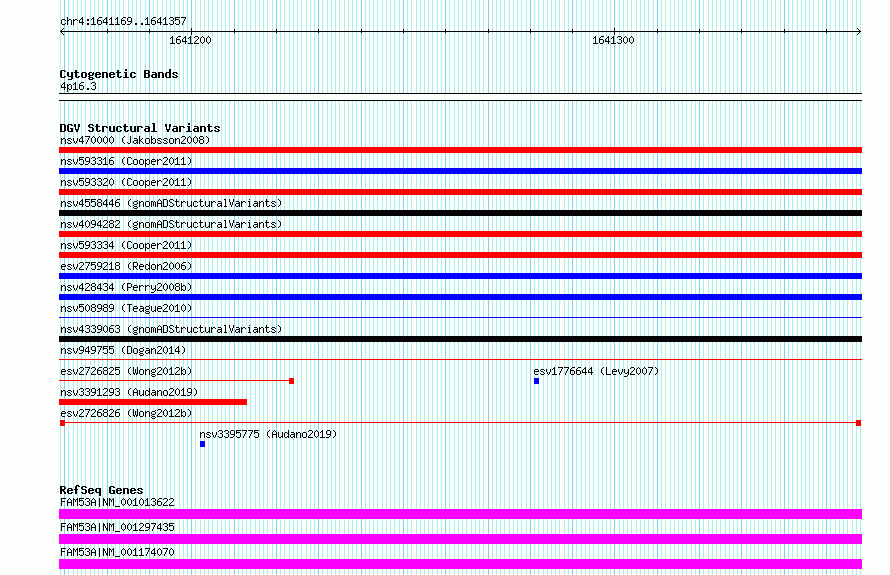Open FAM53A|NM_001174070 gene label
The height and width of the screenshot is (575, 890).
pos(117,552)
